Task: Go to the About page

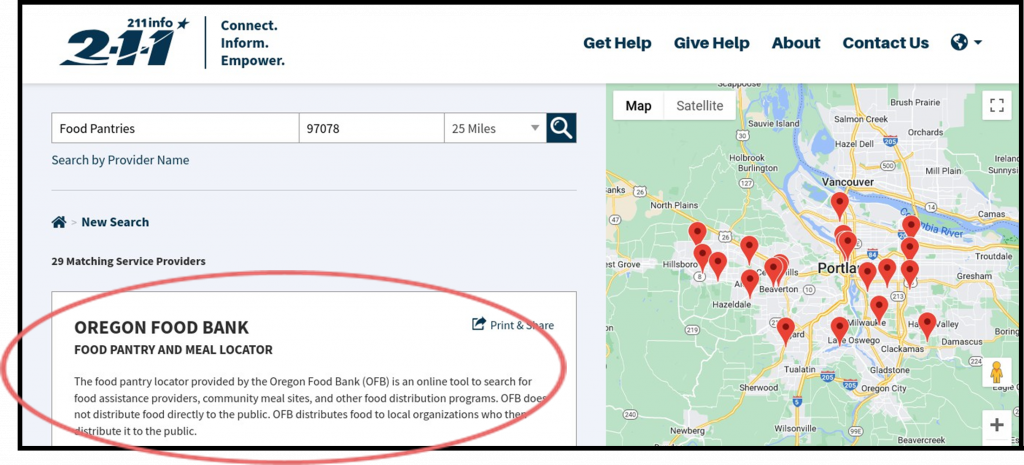Action: click(x=795, y=43)
